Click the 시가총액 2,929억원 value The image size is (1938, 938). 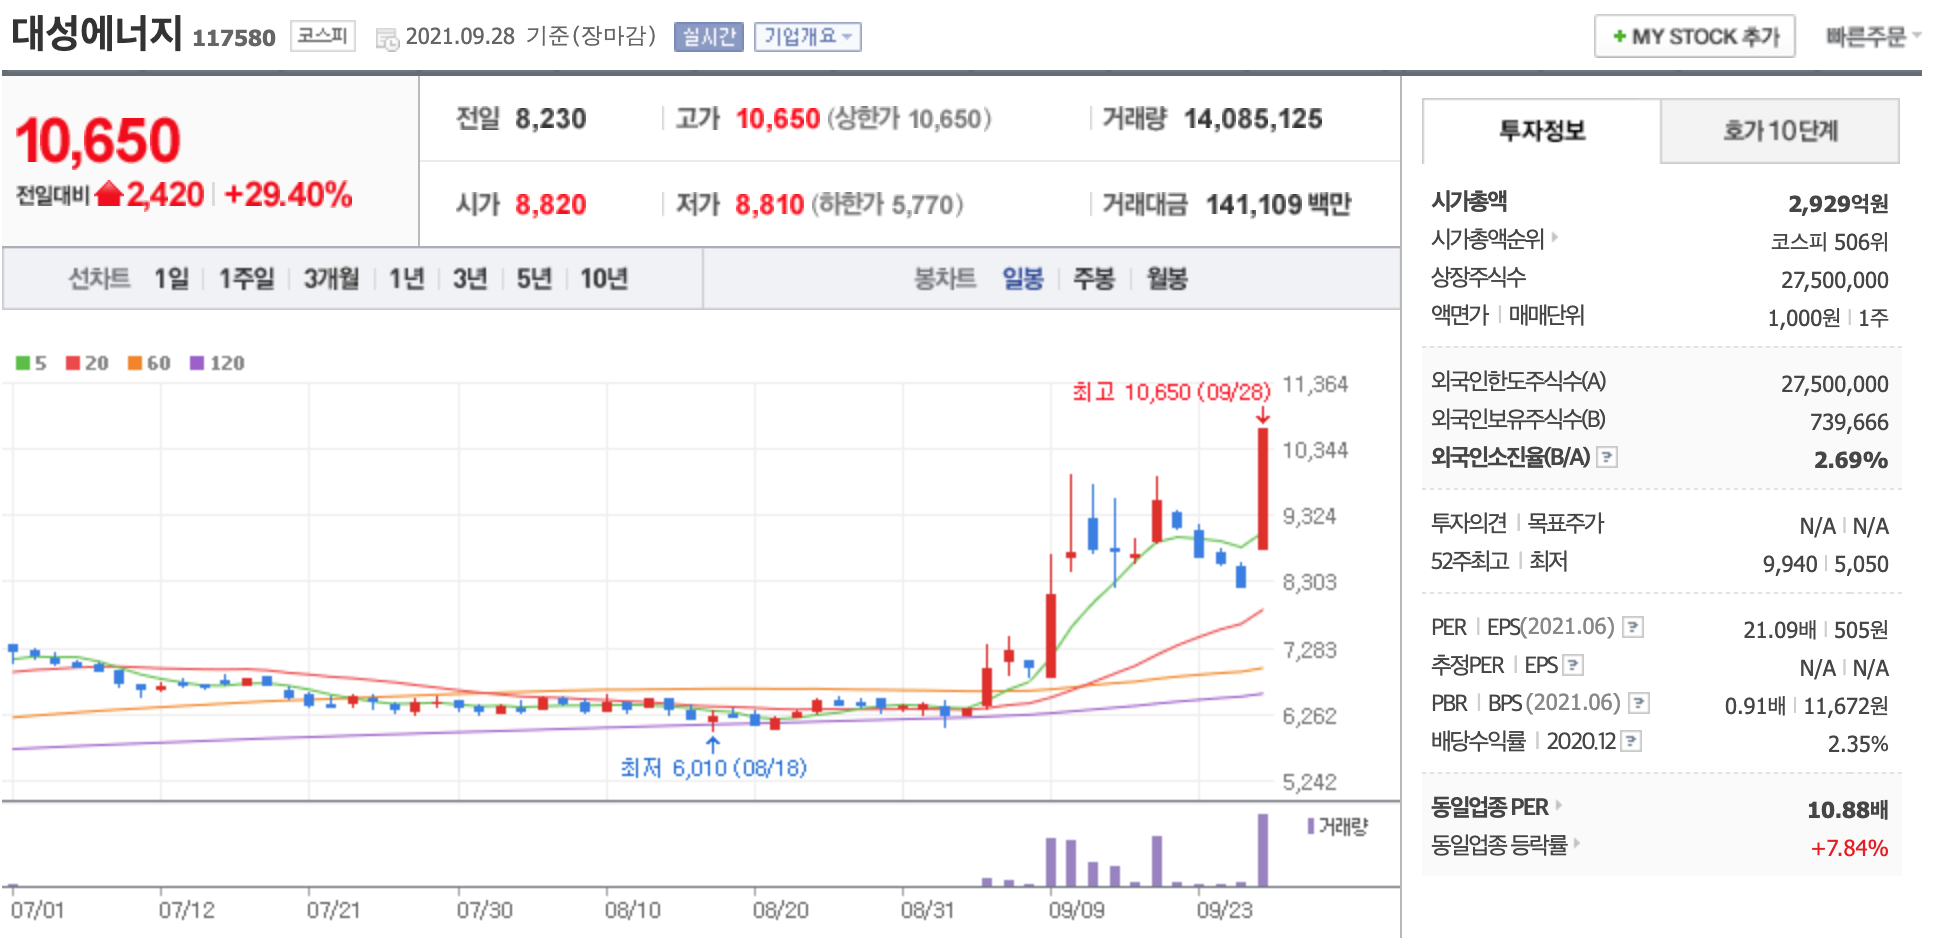tap(1838, 204)
